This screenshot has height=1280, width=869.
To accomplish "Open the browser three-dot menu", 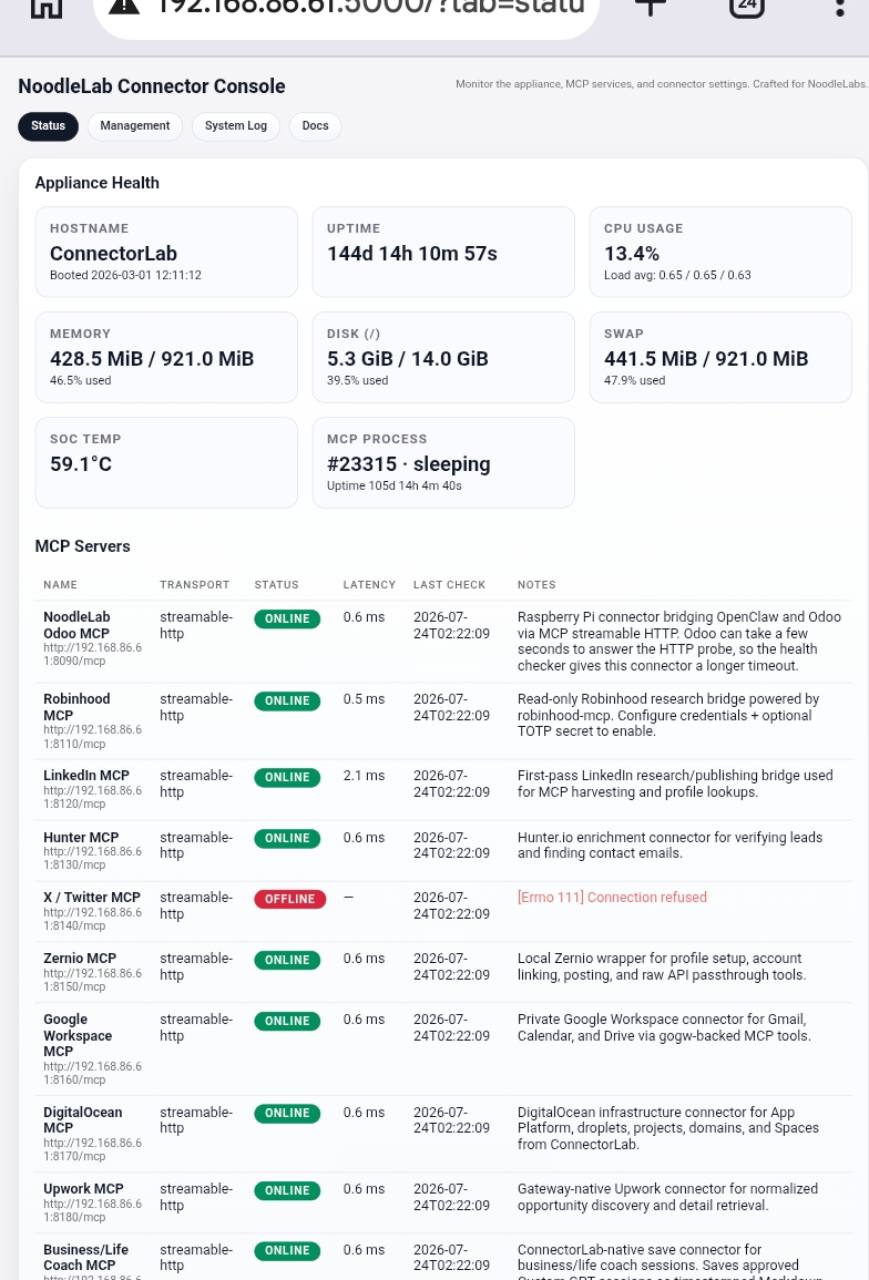I will 840,7.
